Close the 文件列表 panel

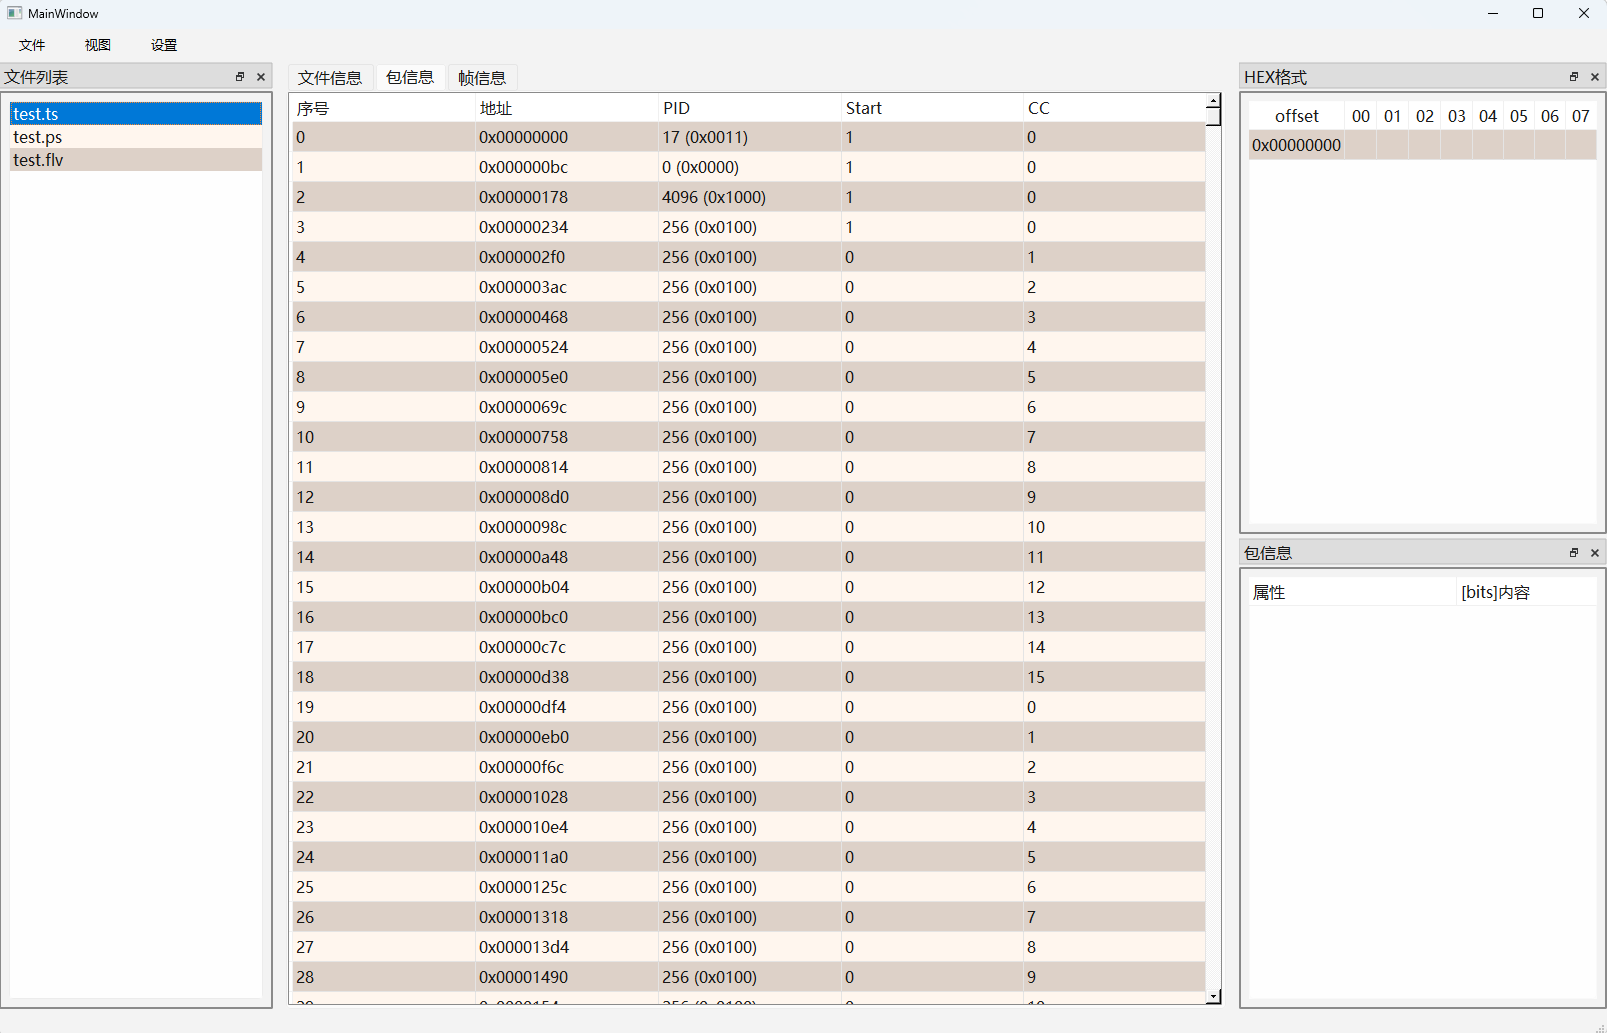tap(261, 77)
